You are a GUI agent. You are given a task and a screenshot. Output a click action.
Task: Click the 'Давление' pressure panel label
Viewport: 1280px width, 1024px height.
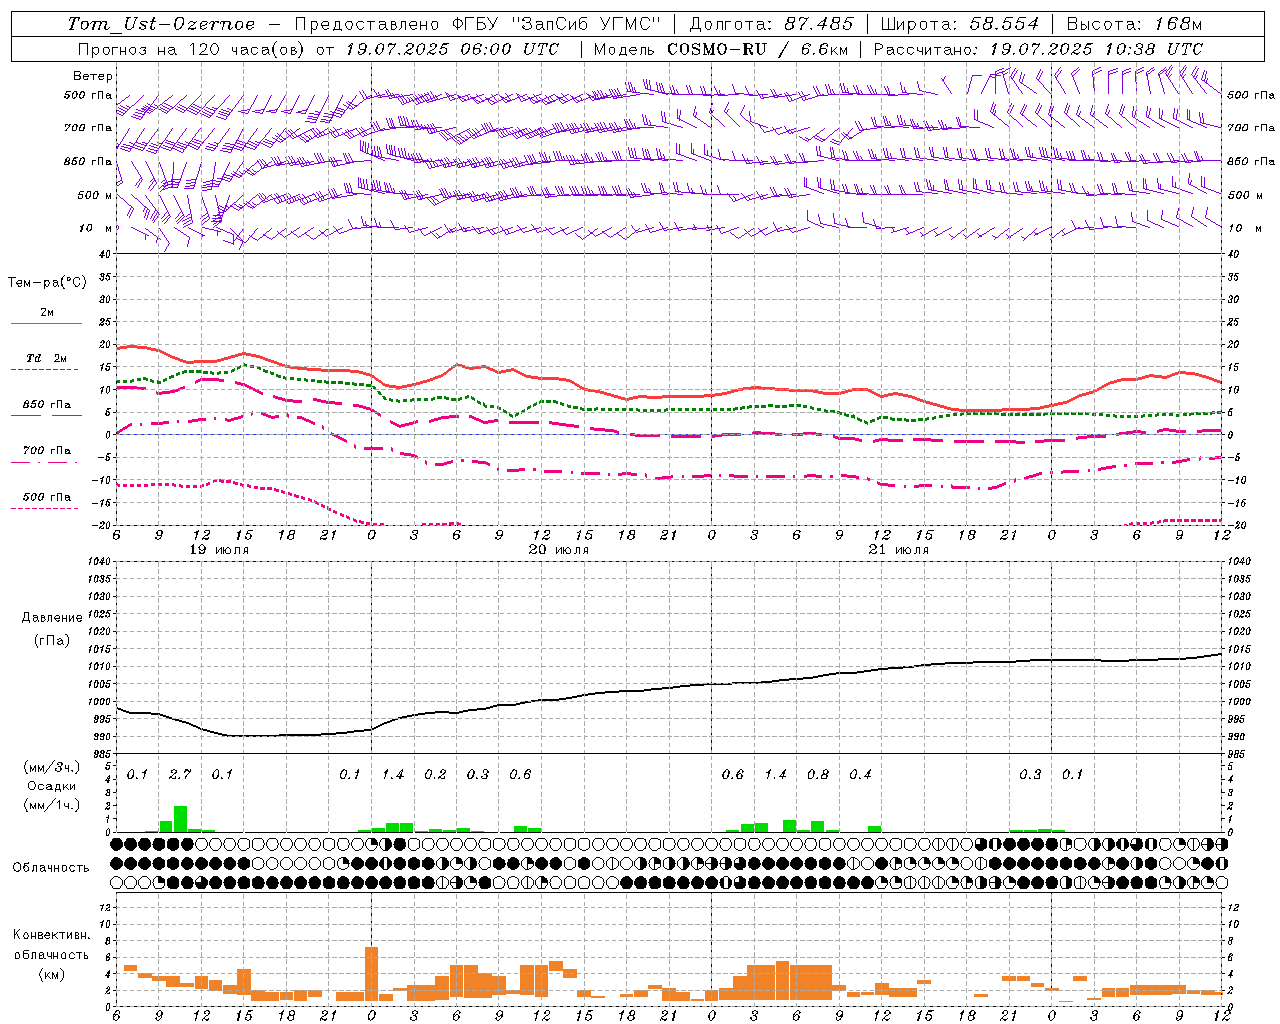coord(52,618)
